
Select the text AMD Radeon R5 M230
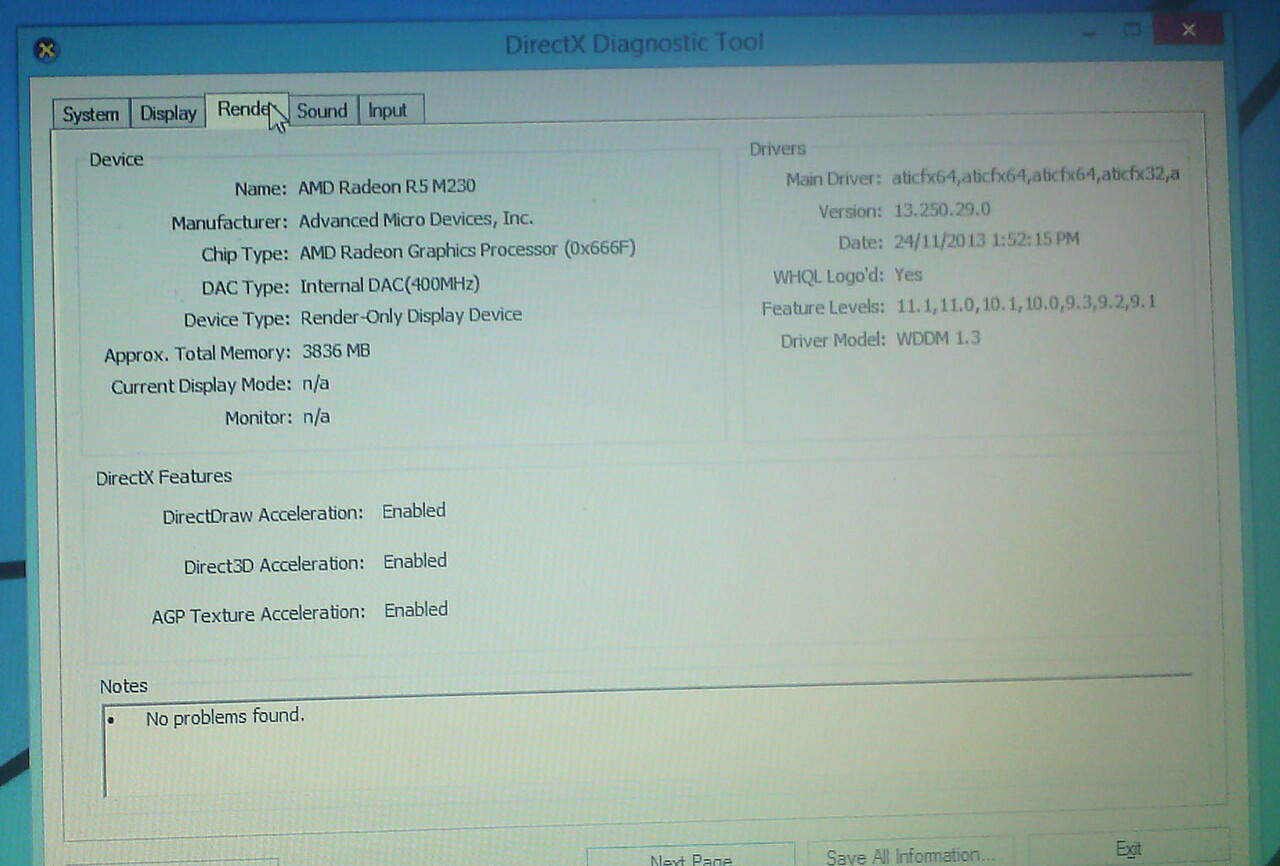click(387, 187)
